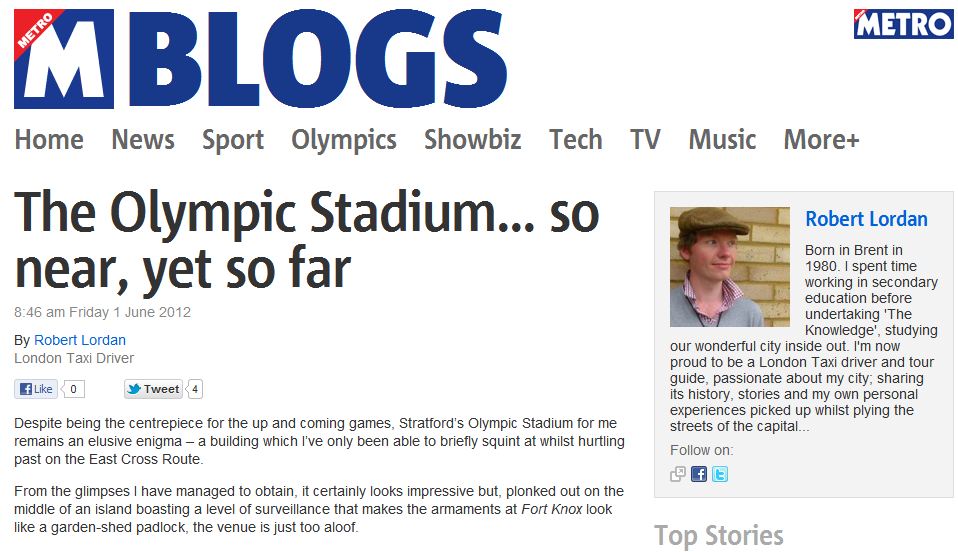This screenshot has height=552, width=958.
Task: Click the Metro Blogs logo
Action: coord(260,59)
